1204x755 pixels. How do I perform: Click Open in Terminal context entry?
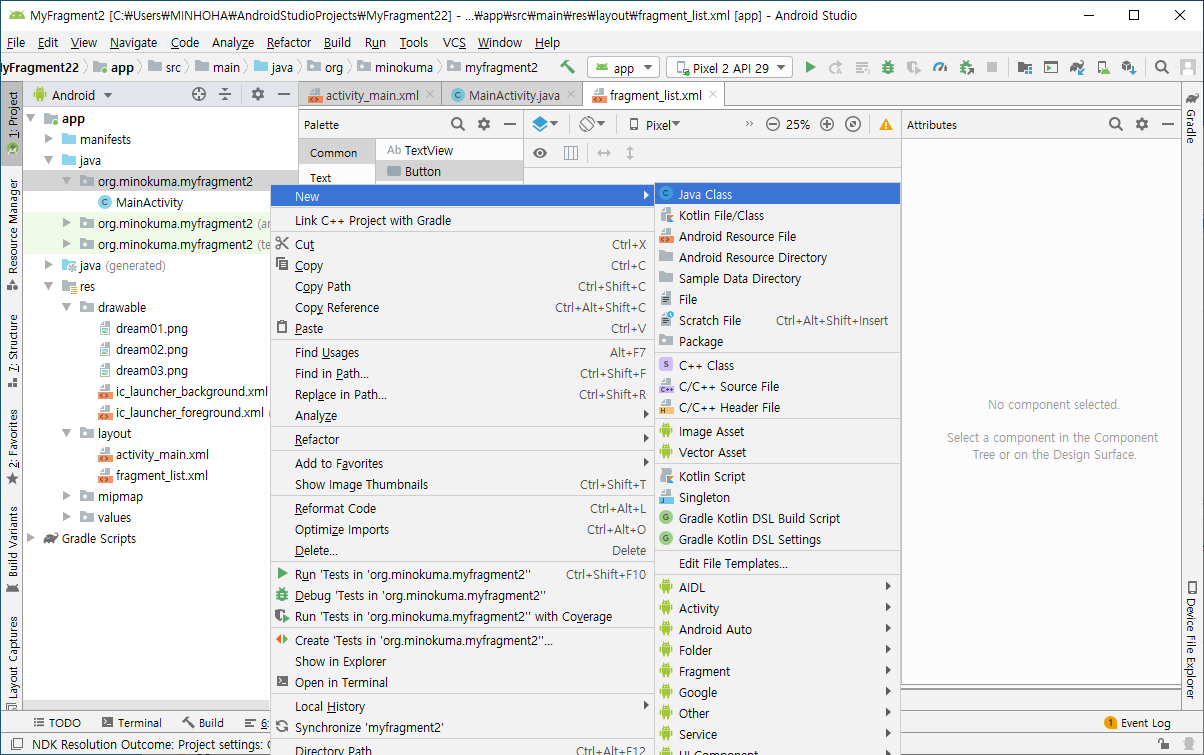click(462, 682)
